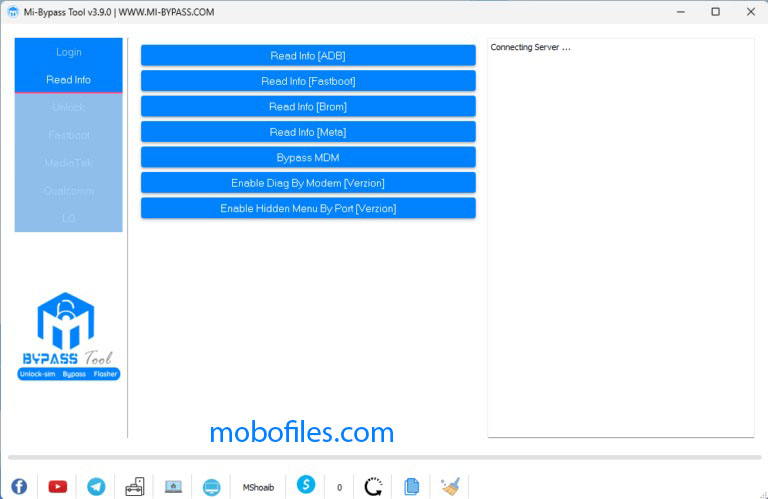Click the Bypass Tool logo image

coord(69,336)
